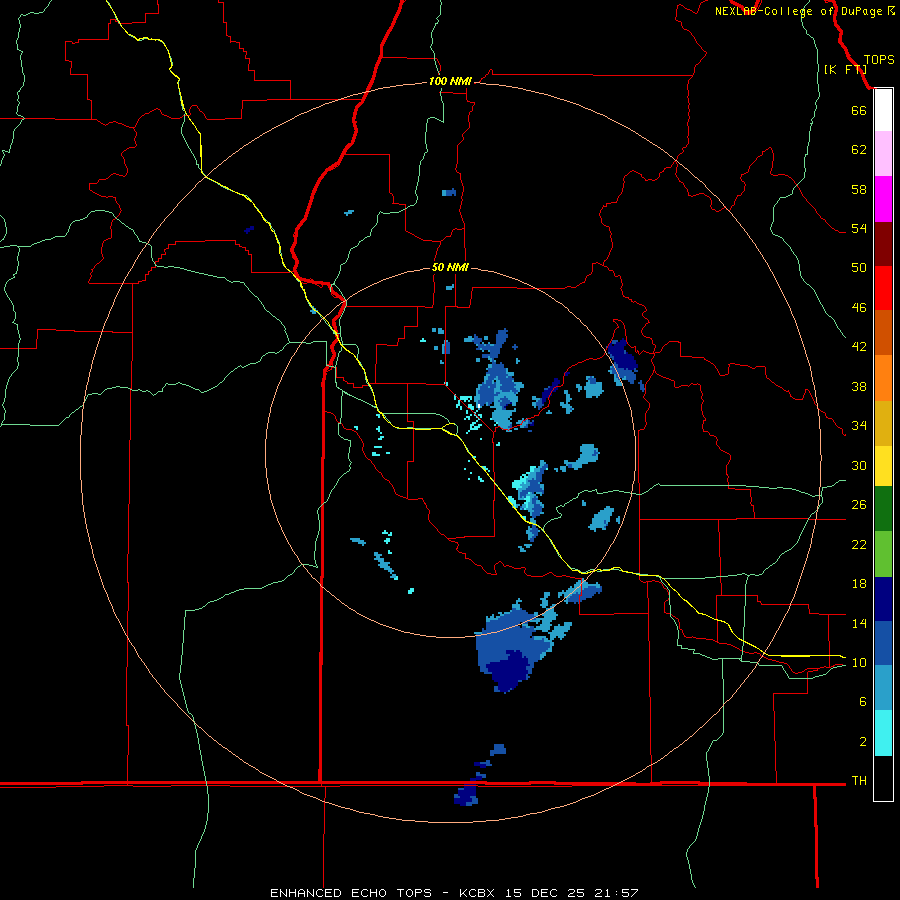900x900 pixels.
Task: Click legend value 10
Action: pos(859,662)
